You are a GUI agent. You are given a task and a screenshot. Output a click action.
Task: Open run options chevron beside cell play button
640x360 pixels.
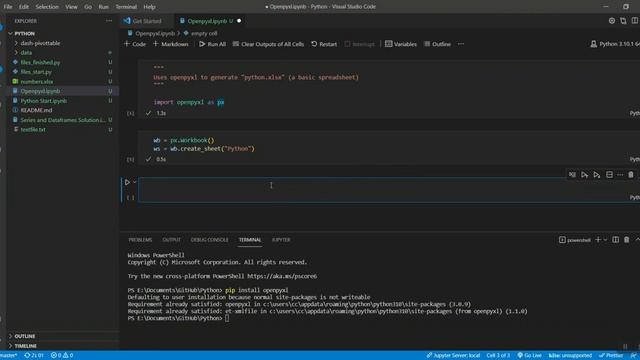click(x=134, y=182)
